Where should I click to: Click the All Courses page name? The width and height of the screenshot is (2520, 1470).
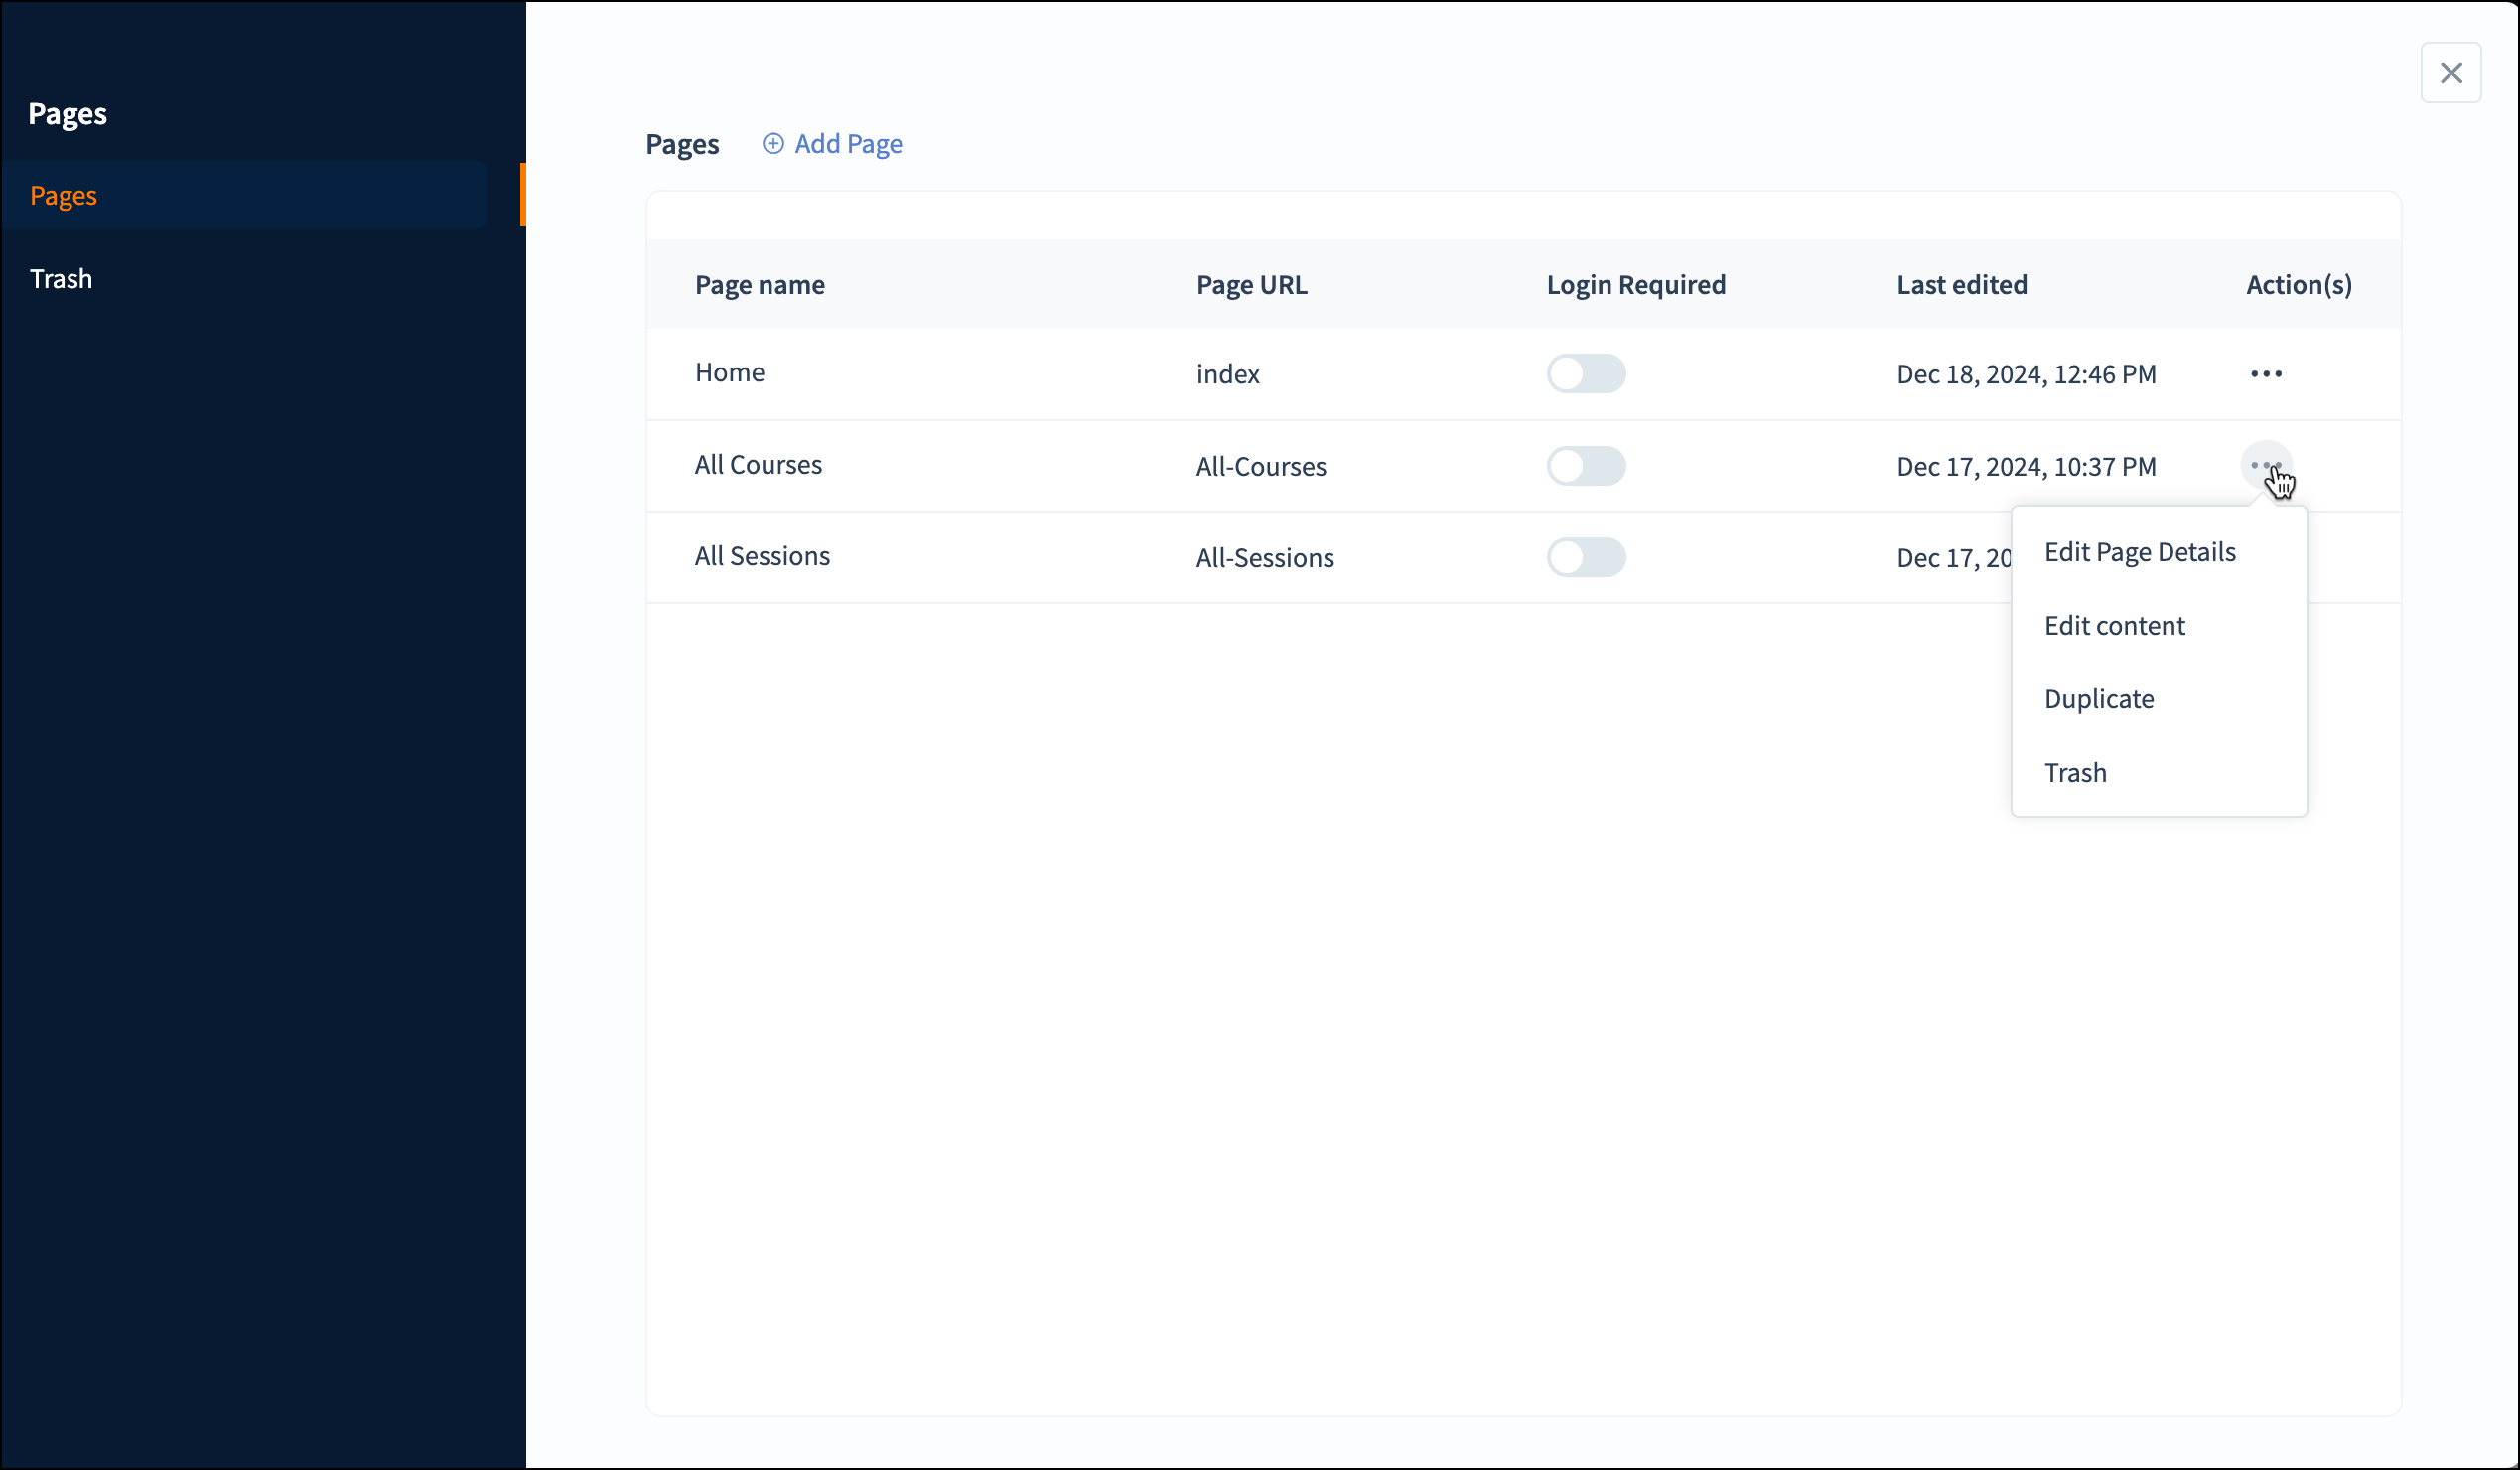(x=758, y=464)
